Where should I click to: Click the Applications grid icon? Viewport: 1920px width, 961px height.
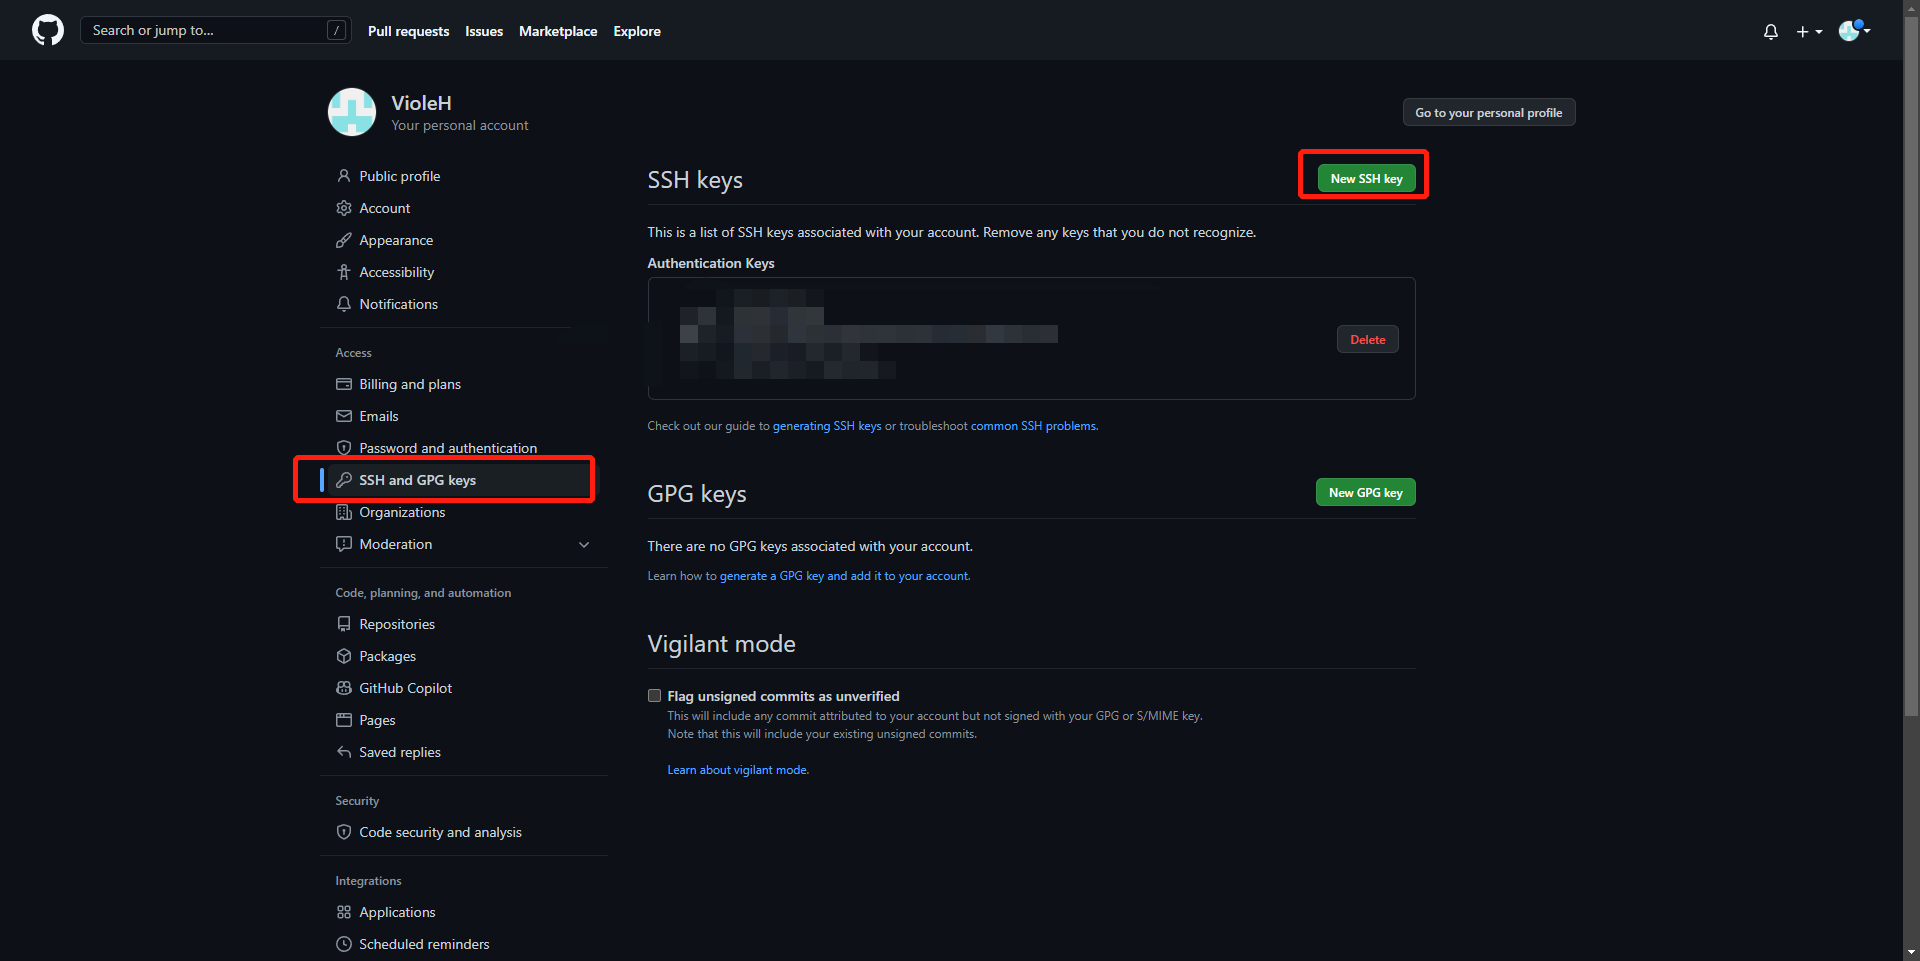[344, 912]
